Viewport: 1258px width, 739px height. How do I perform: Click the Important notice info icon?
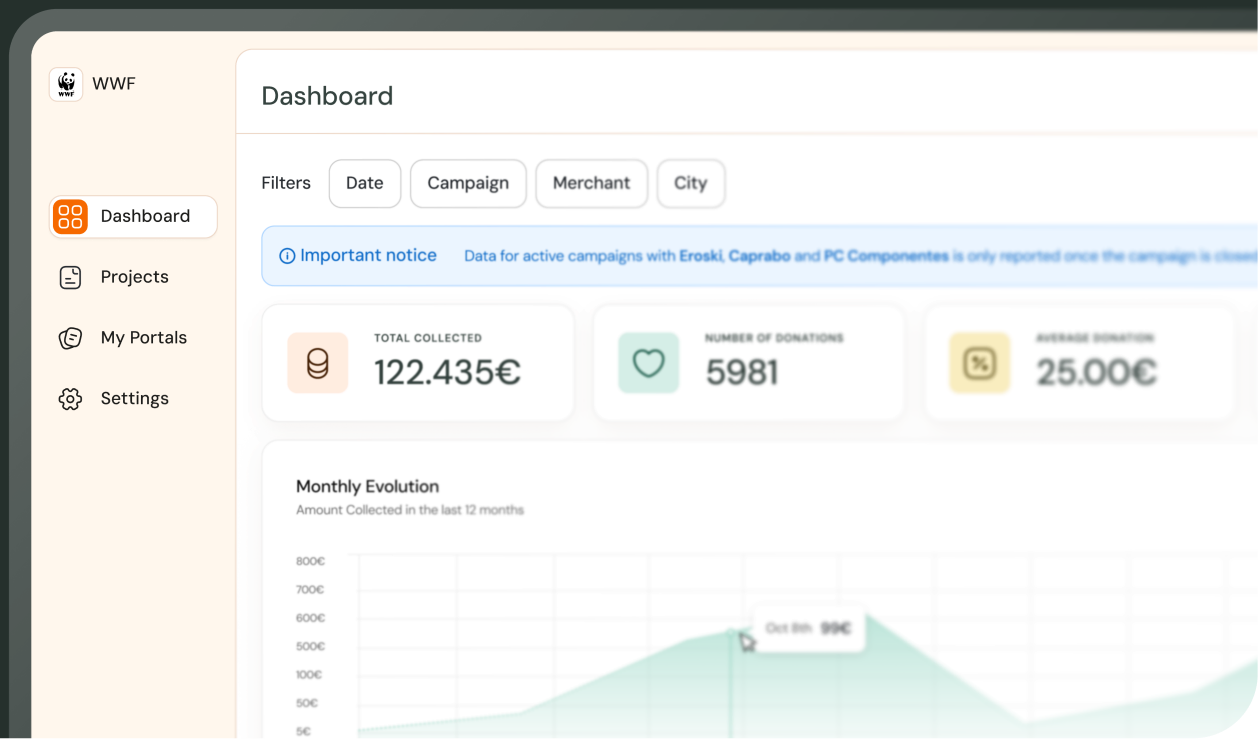coord(287,256)
